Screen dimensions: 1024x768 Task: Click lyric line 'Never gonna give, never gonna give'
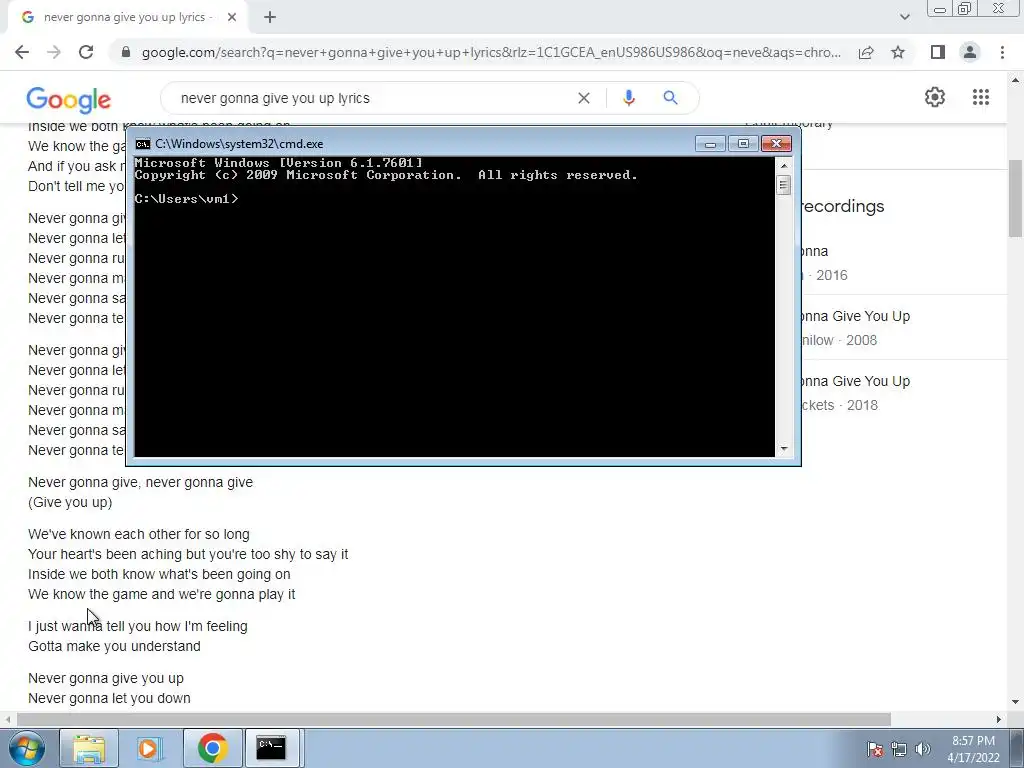[x=140, y=482]
